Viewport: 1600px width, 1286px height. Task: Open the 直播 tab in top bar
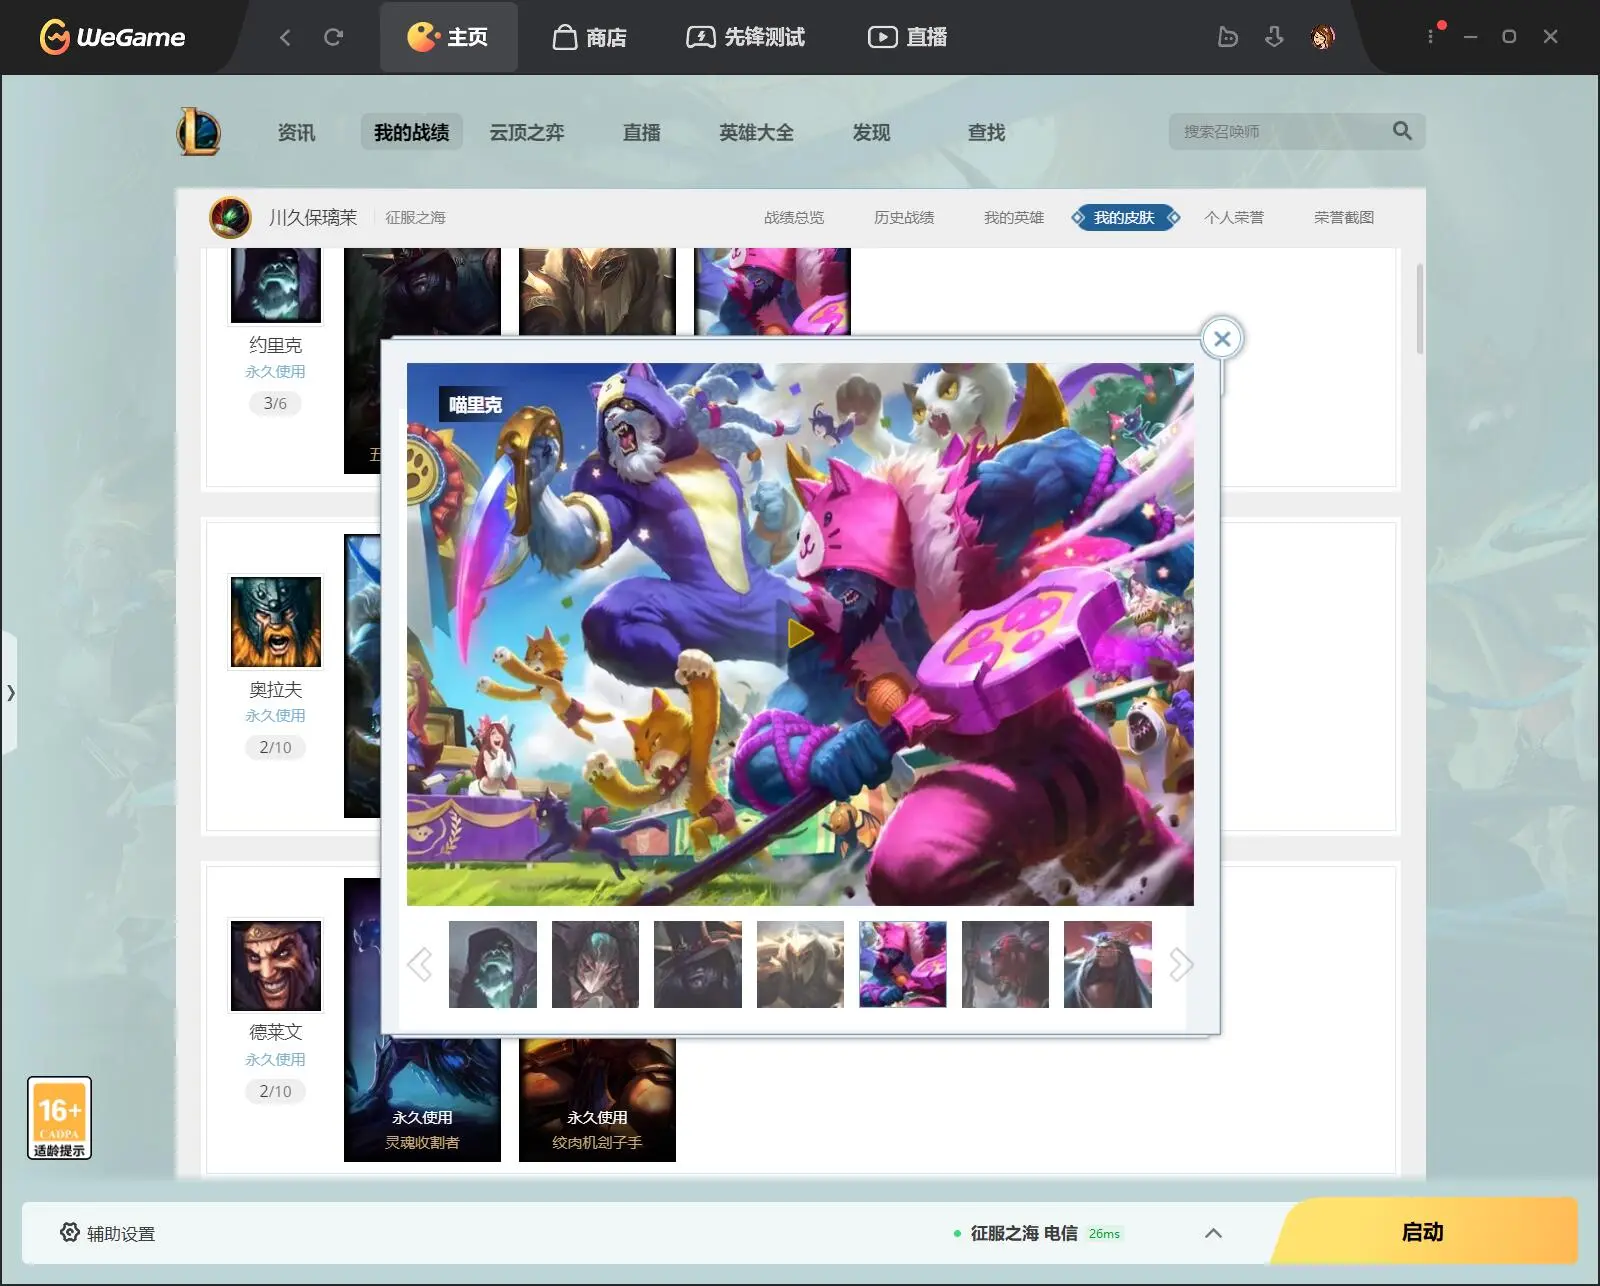(907, 37)
